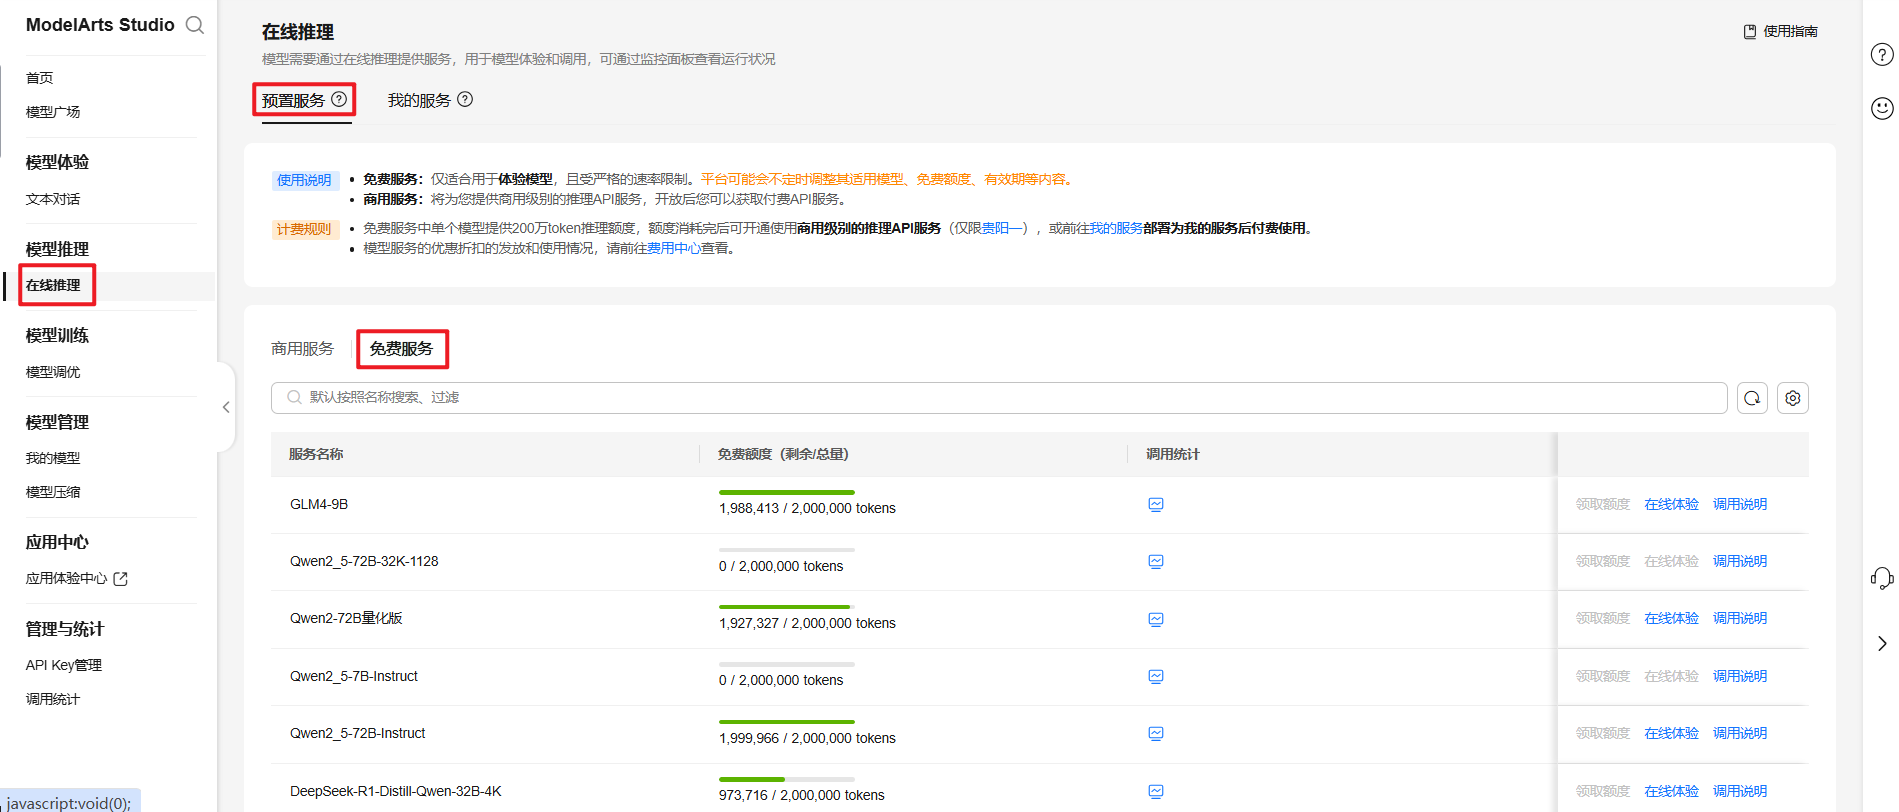This screenshot has height=812, width=1899.
Task: View call statistics chart for Qwen2-72B量化版
Action: coord(1156,619)
